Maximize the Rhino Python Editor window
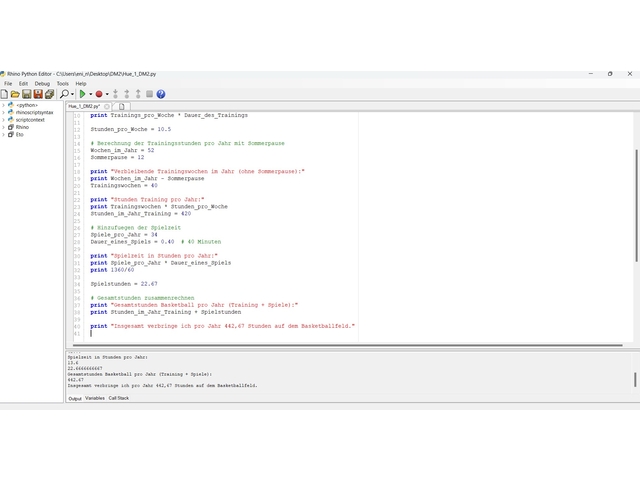 coord(610,74)
